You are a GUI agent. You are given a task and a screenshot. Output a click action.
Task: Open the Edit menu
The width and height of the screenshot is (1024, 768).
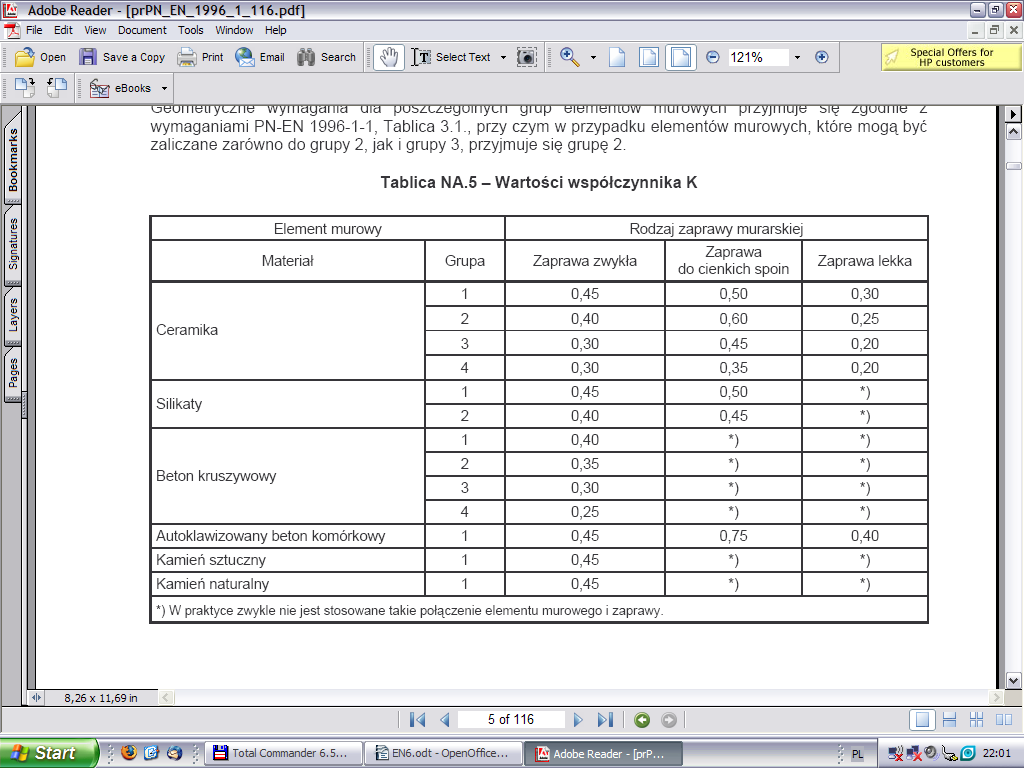63,30
